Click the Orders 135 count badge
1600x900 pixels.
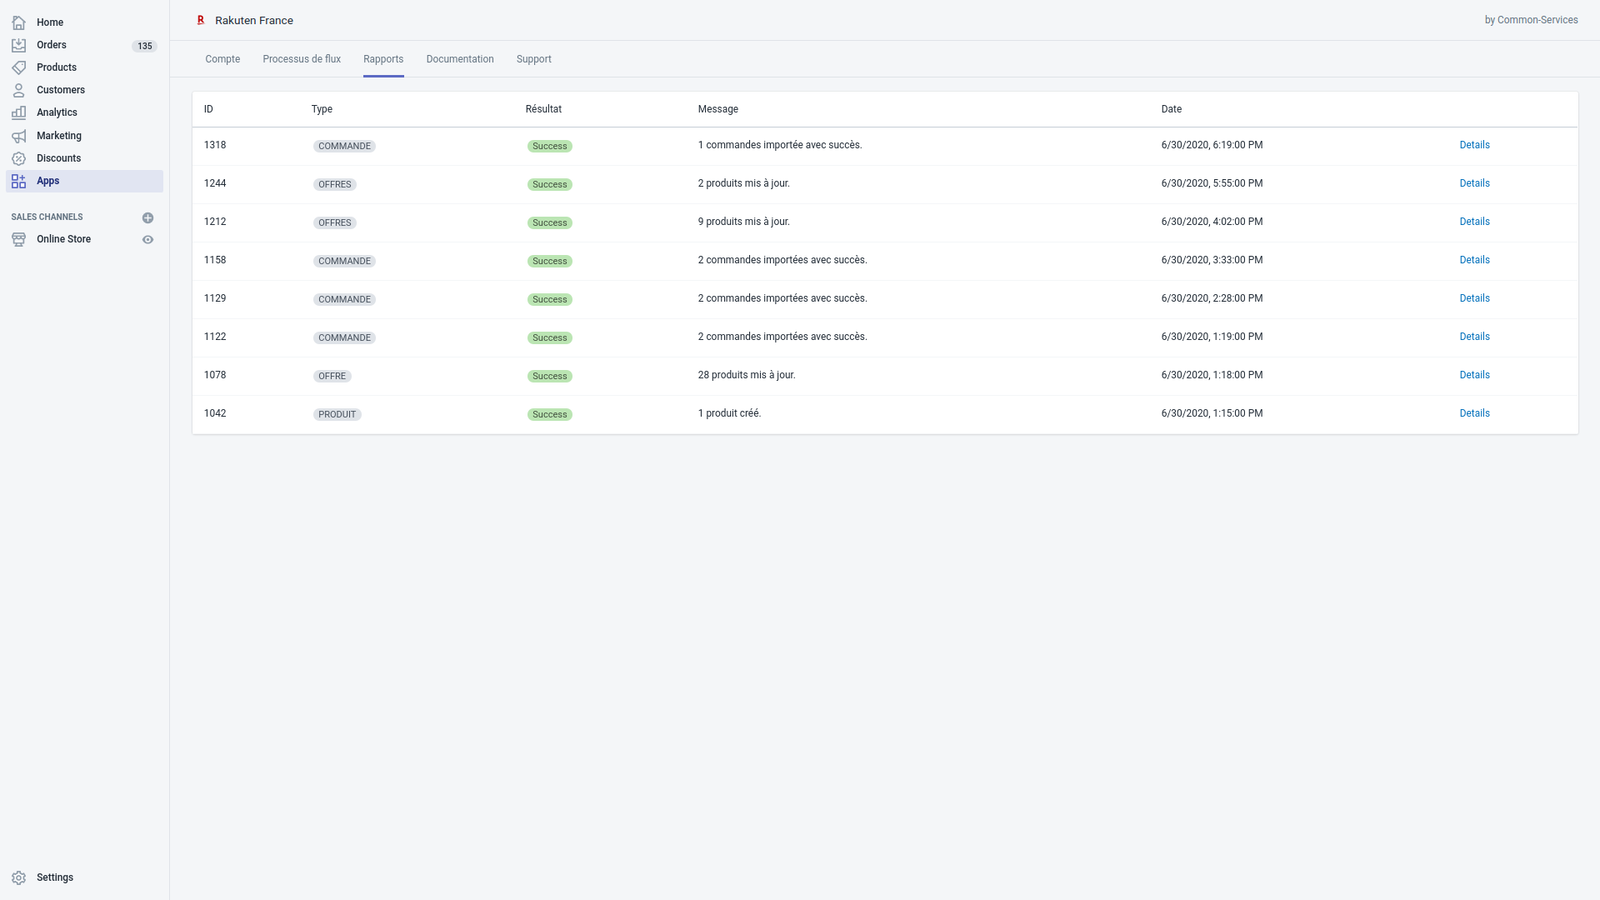click(x=145, y=46)
